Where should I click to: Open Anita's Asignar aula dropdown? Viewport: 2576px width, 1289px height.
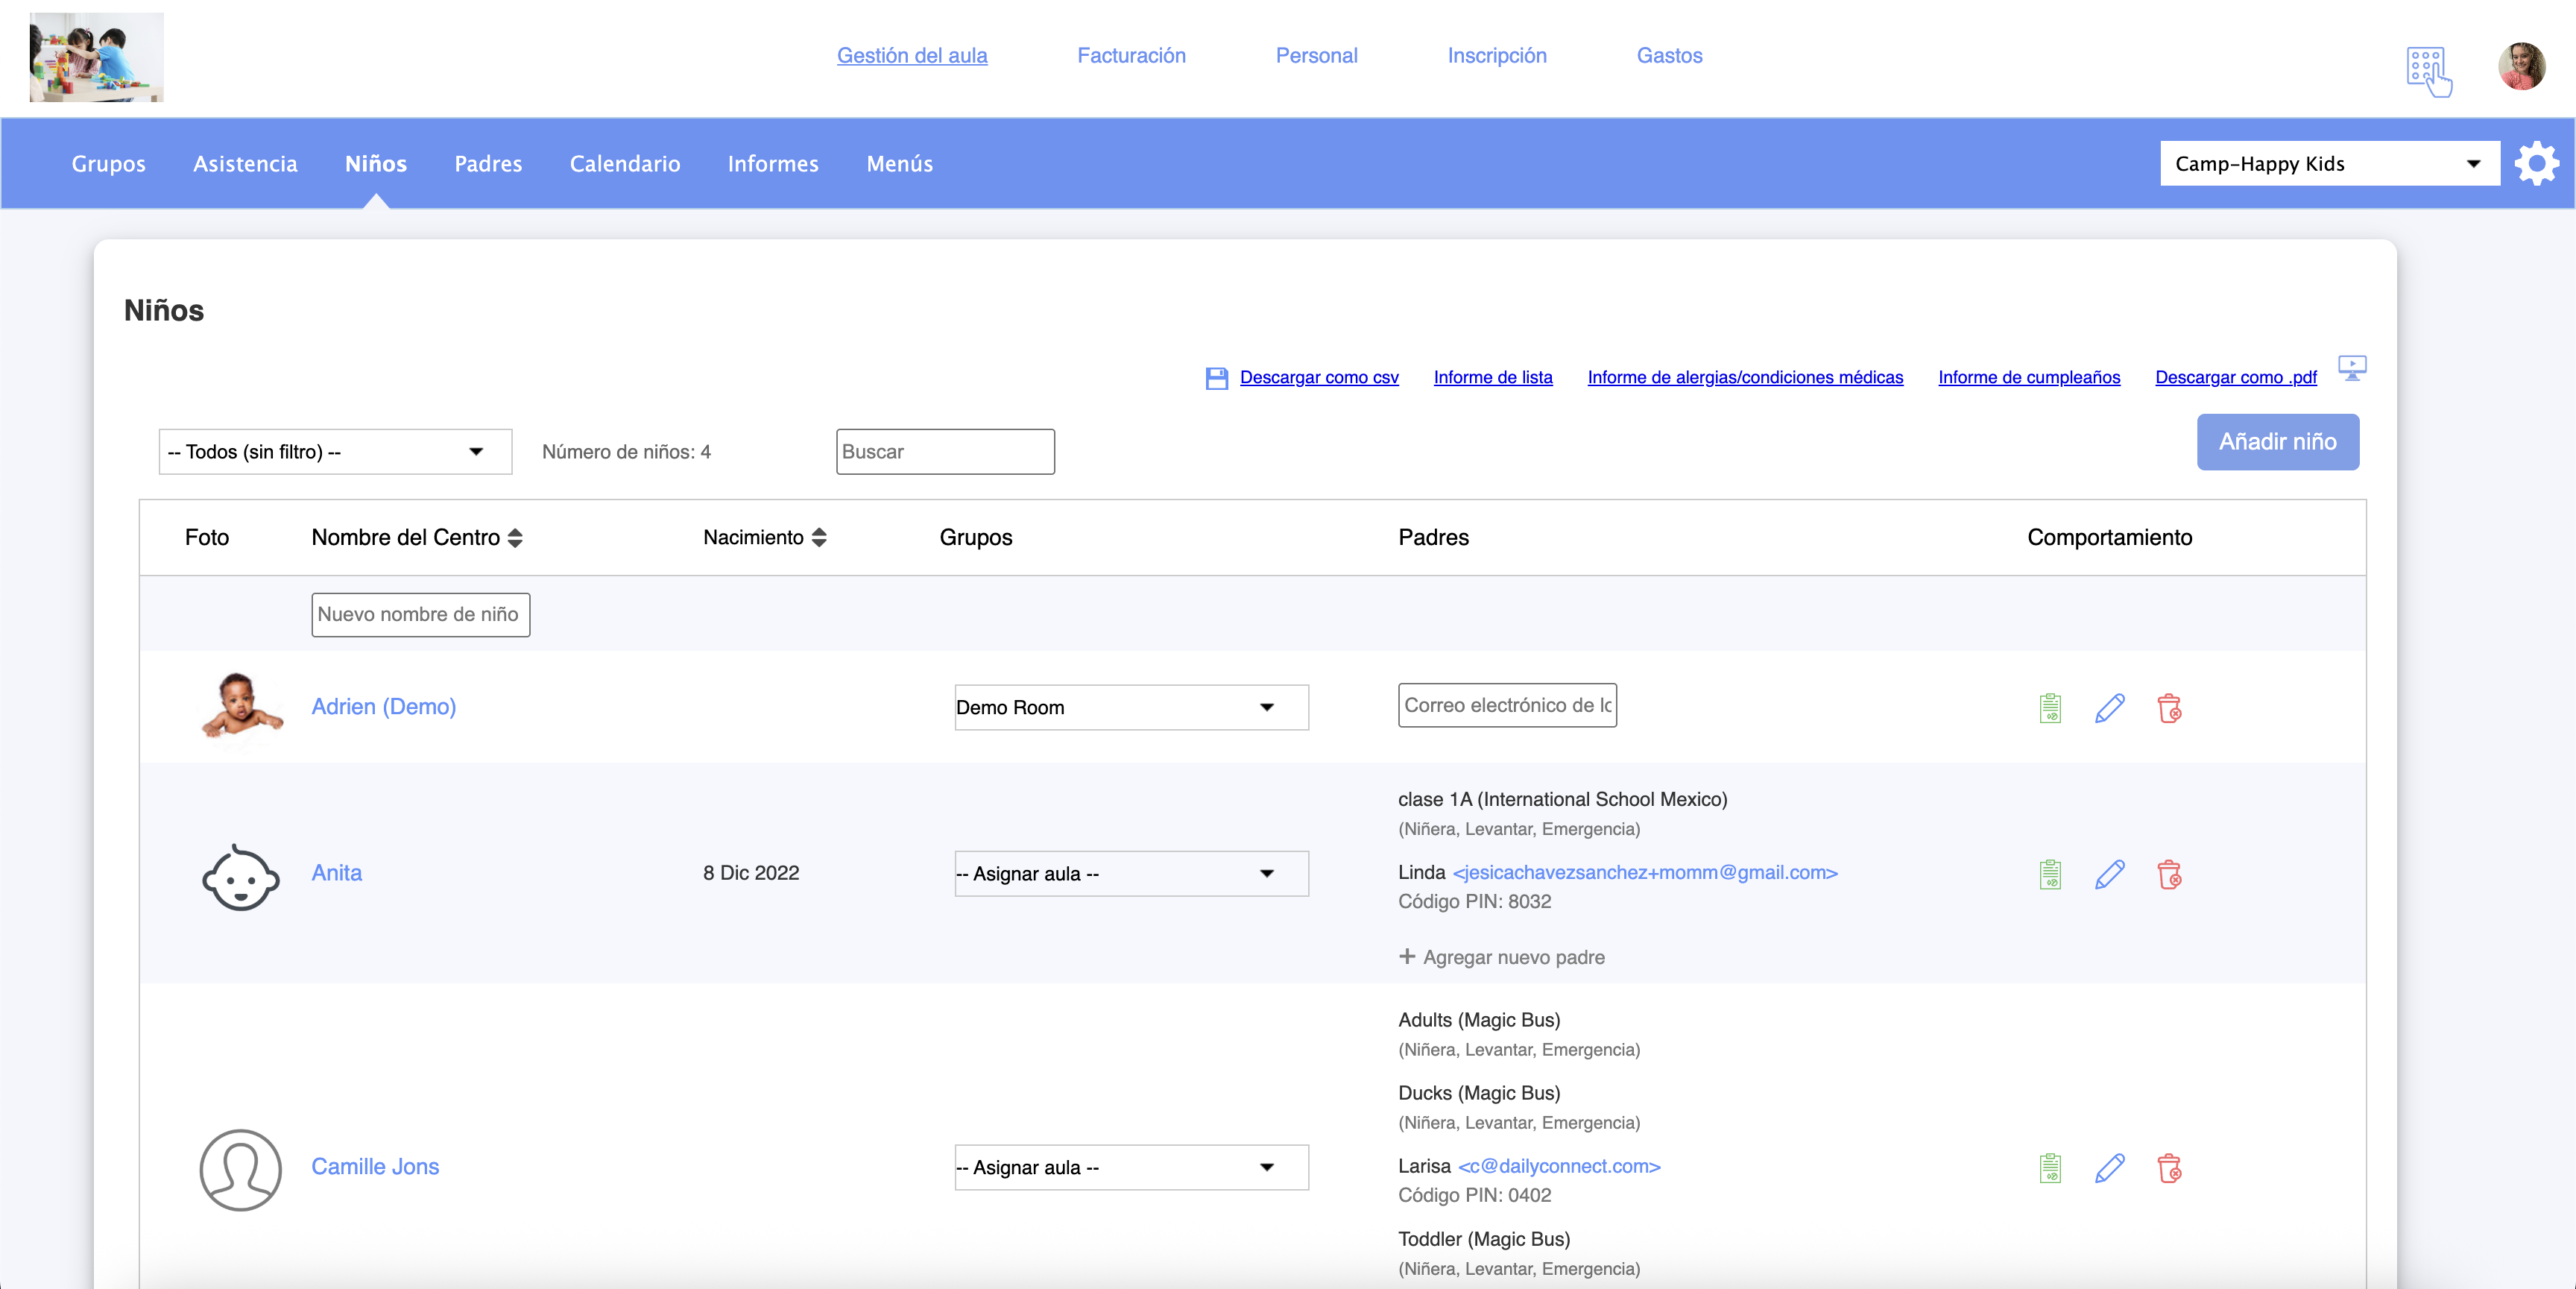[x=1131, y=874]
